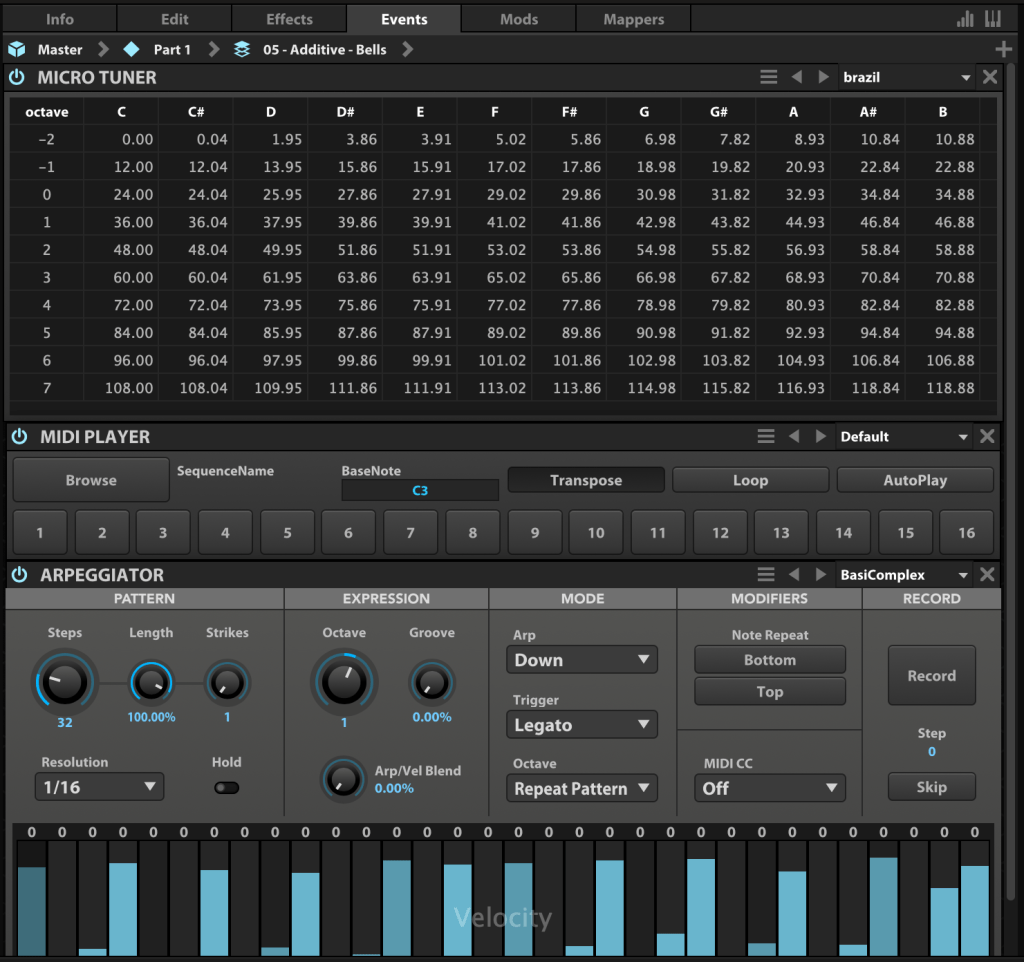Open the Micro Tuner hamburger menu icon
Screen dimensions: 1024x962
coord(768,77)
